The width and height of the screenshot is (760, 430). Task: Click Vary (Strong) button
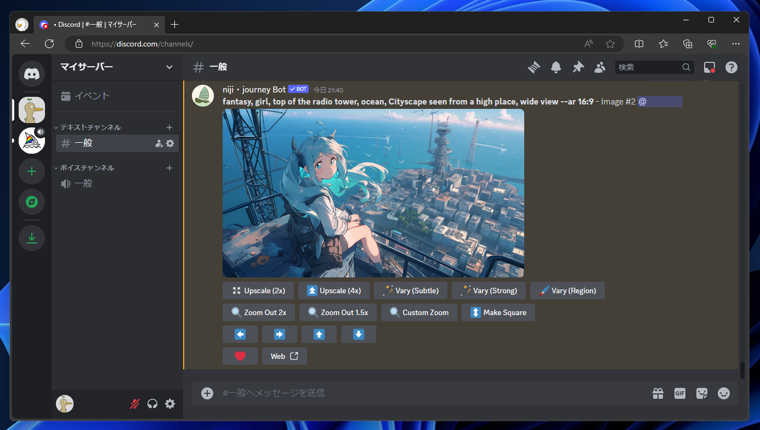tap(489, 291)
